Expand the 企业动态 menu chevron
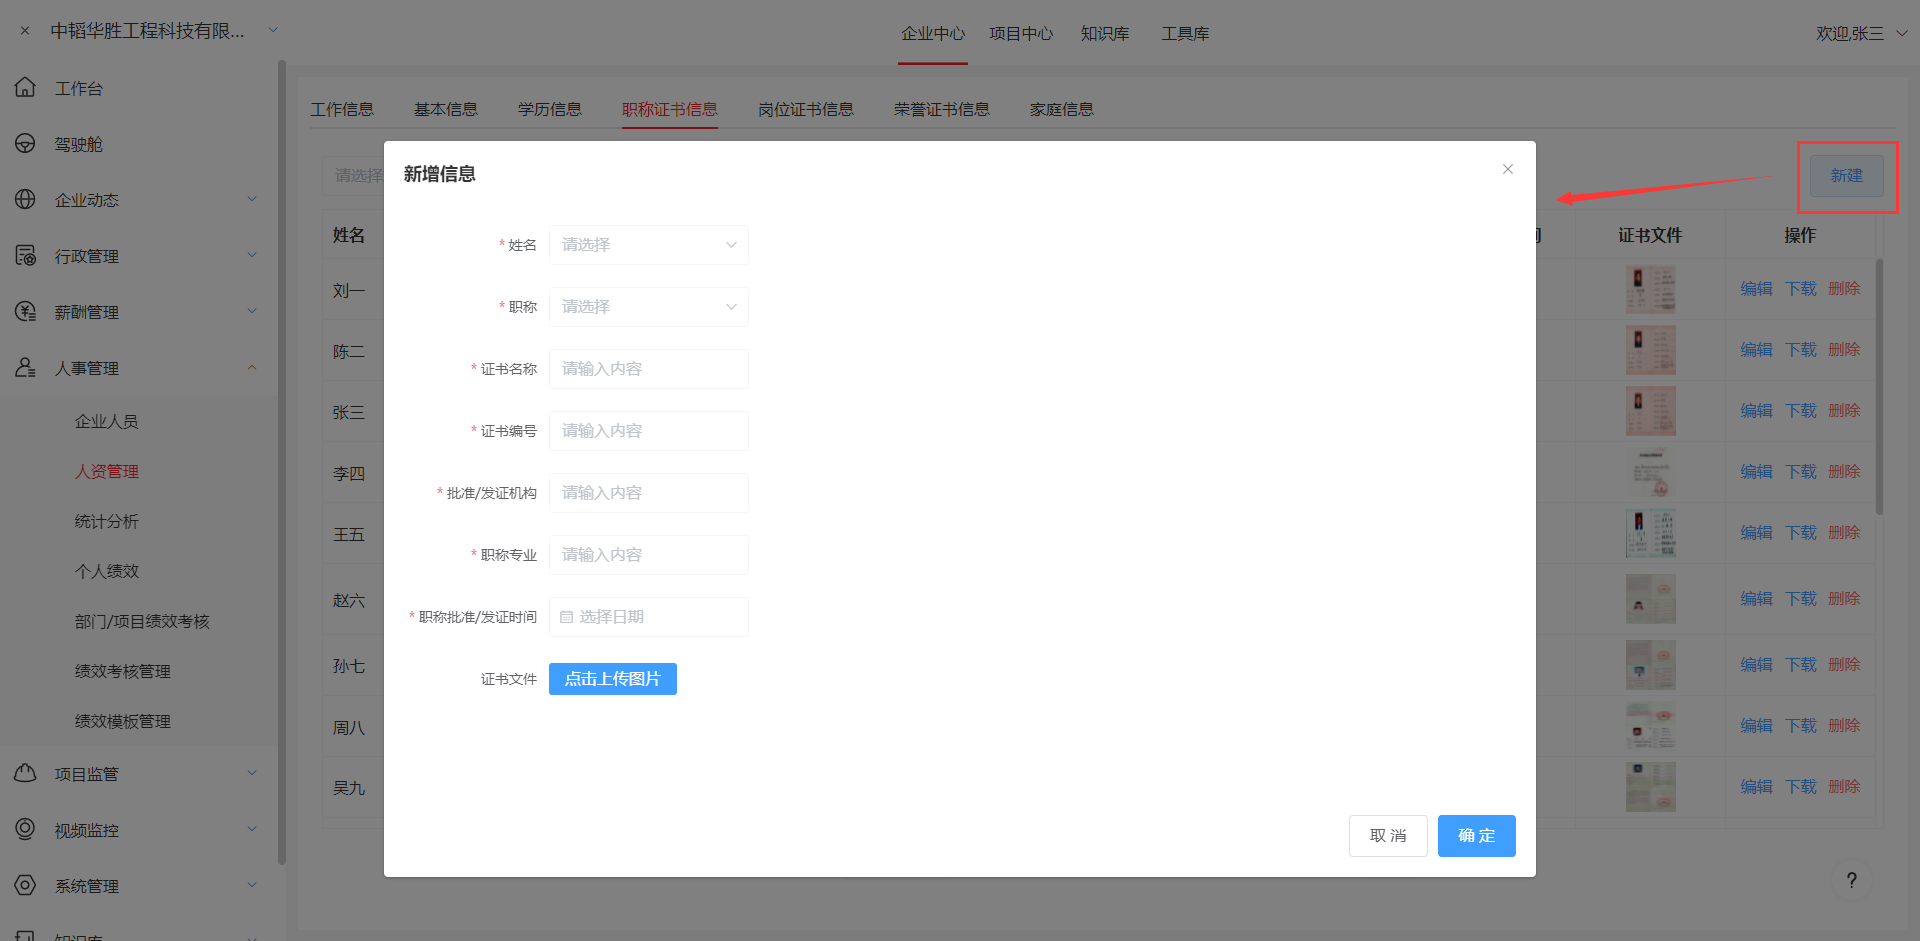1920x941 pixels. (x=252, y=199)
